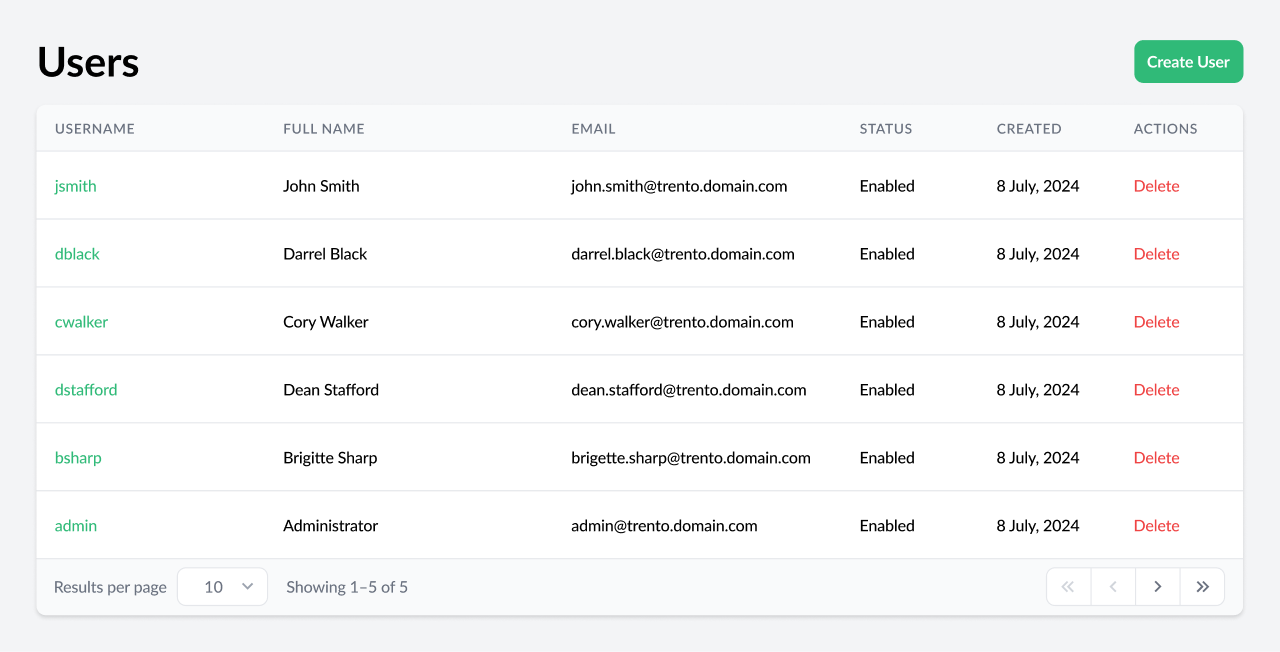
Task: Delete the Administrator user
Action: pos(1157,526)
